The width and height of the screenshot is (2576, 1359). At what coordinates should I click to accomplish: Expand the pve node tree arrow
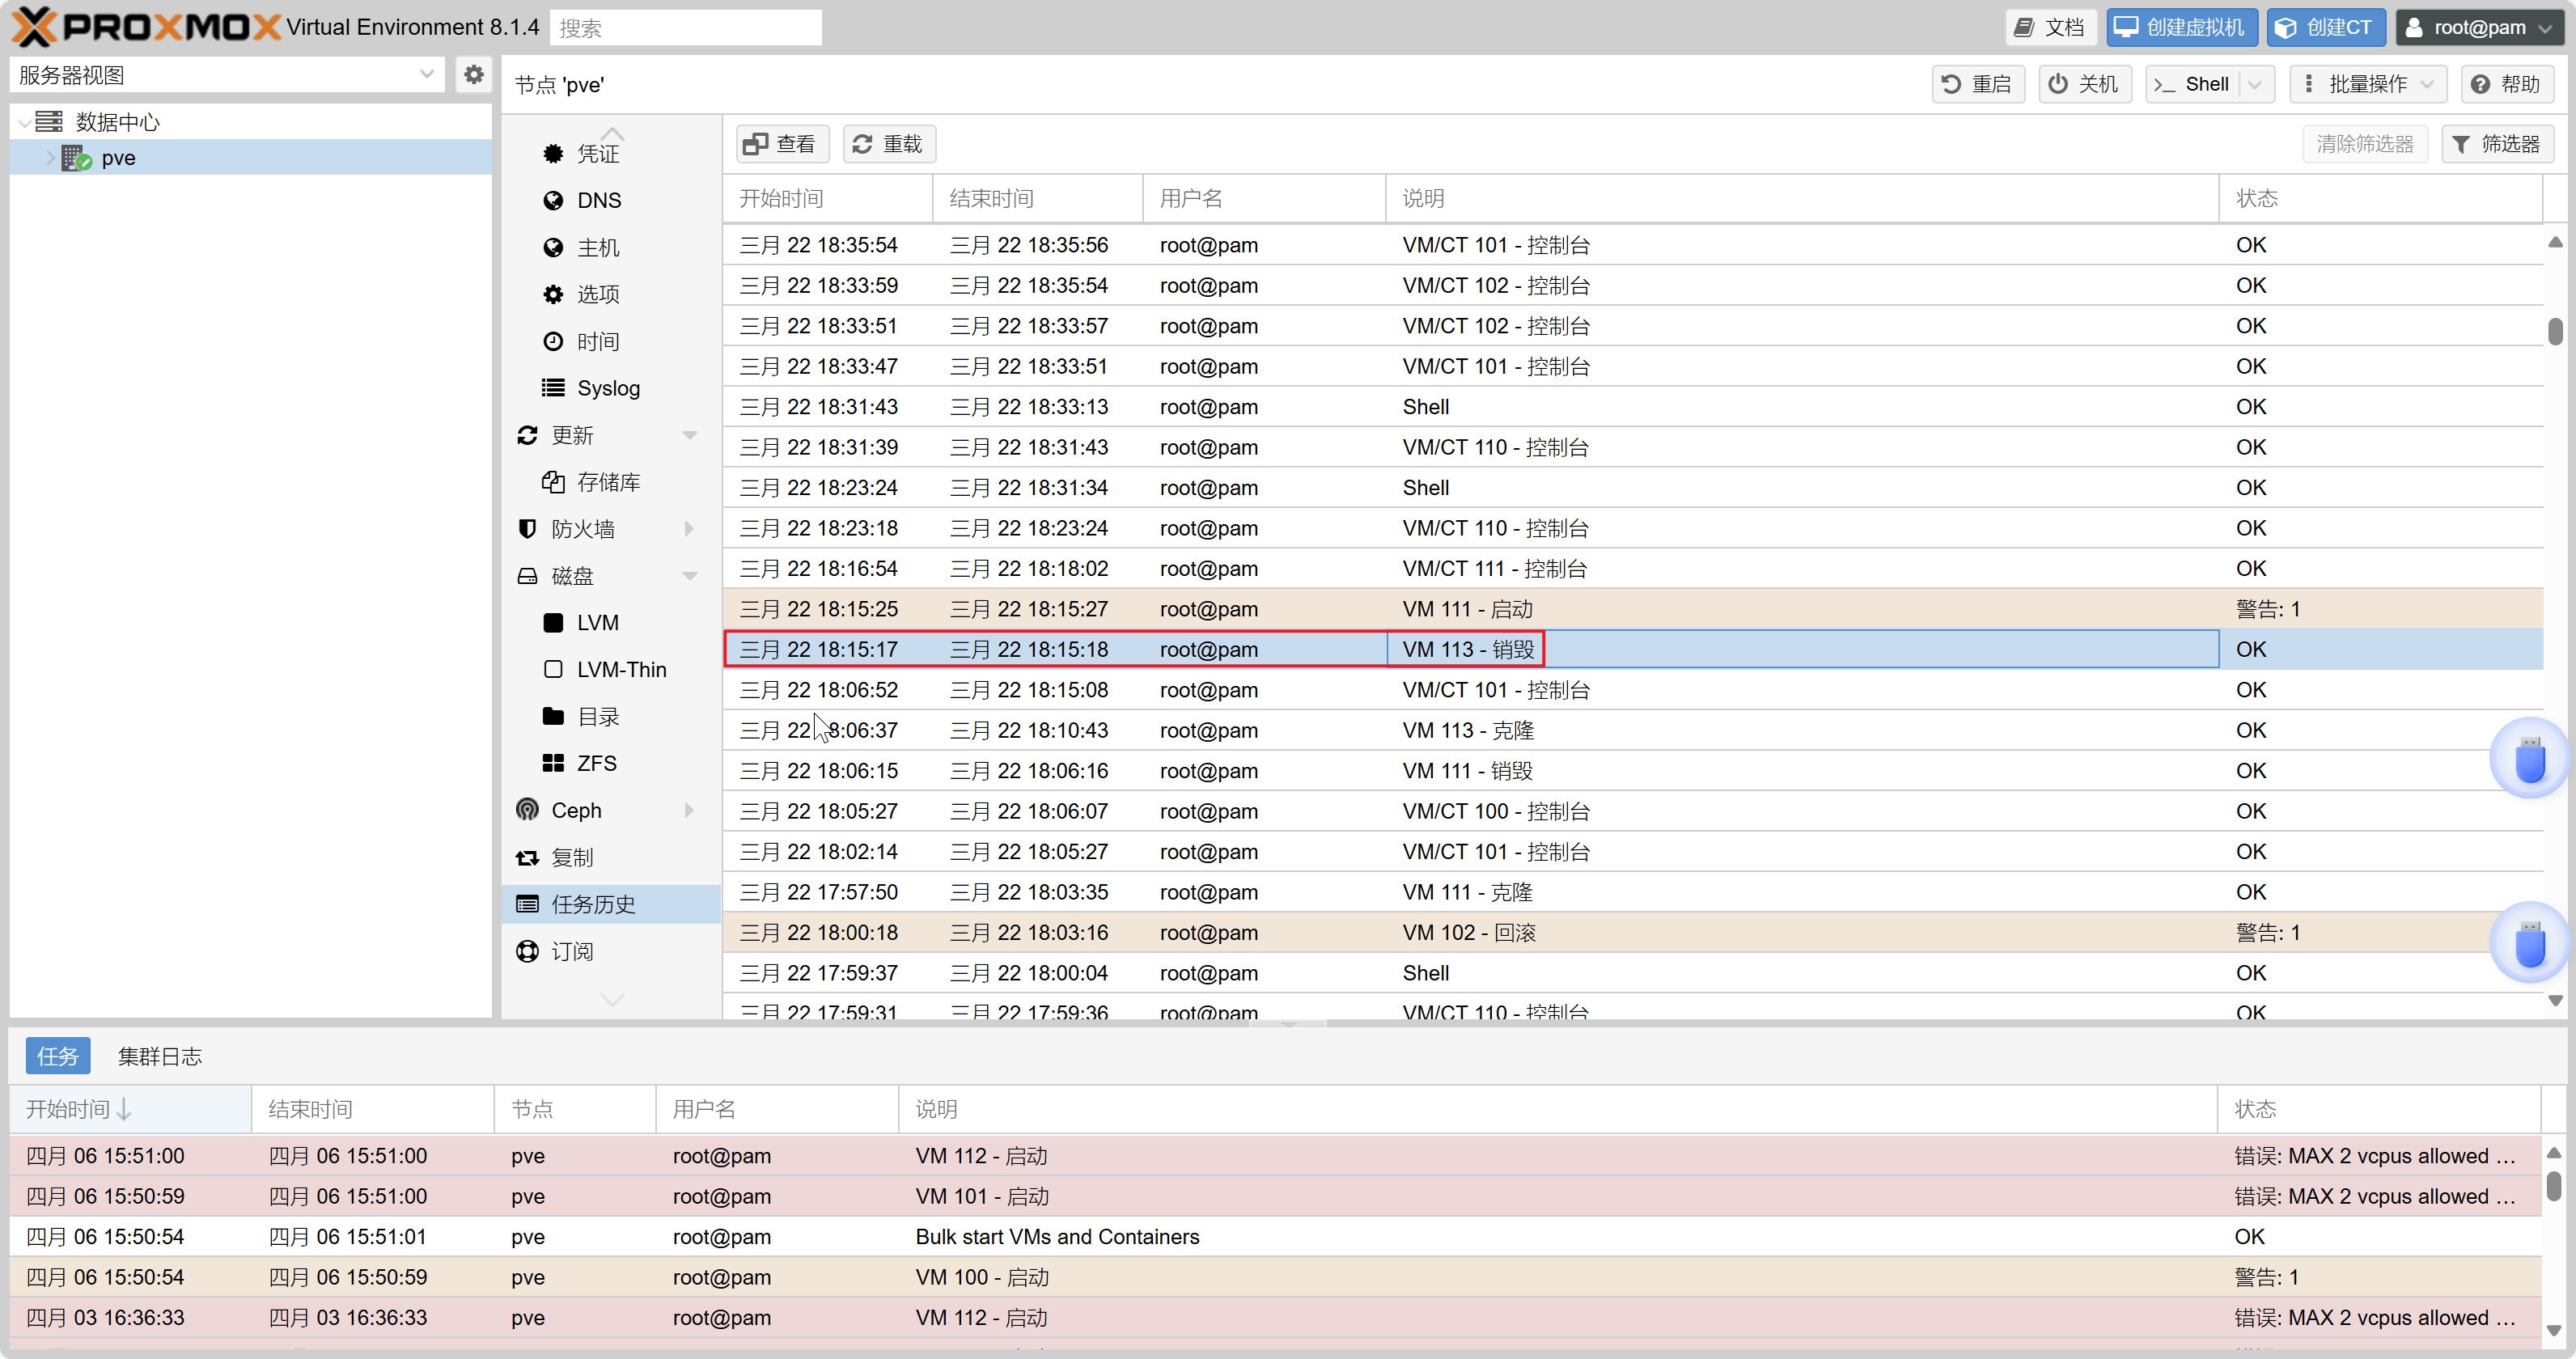(50, 158)
